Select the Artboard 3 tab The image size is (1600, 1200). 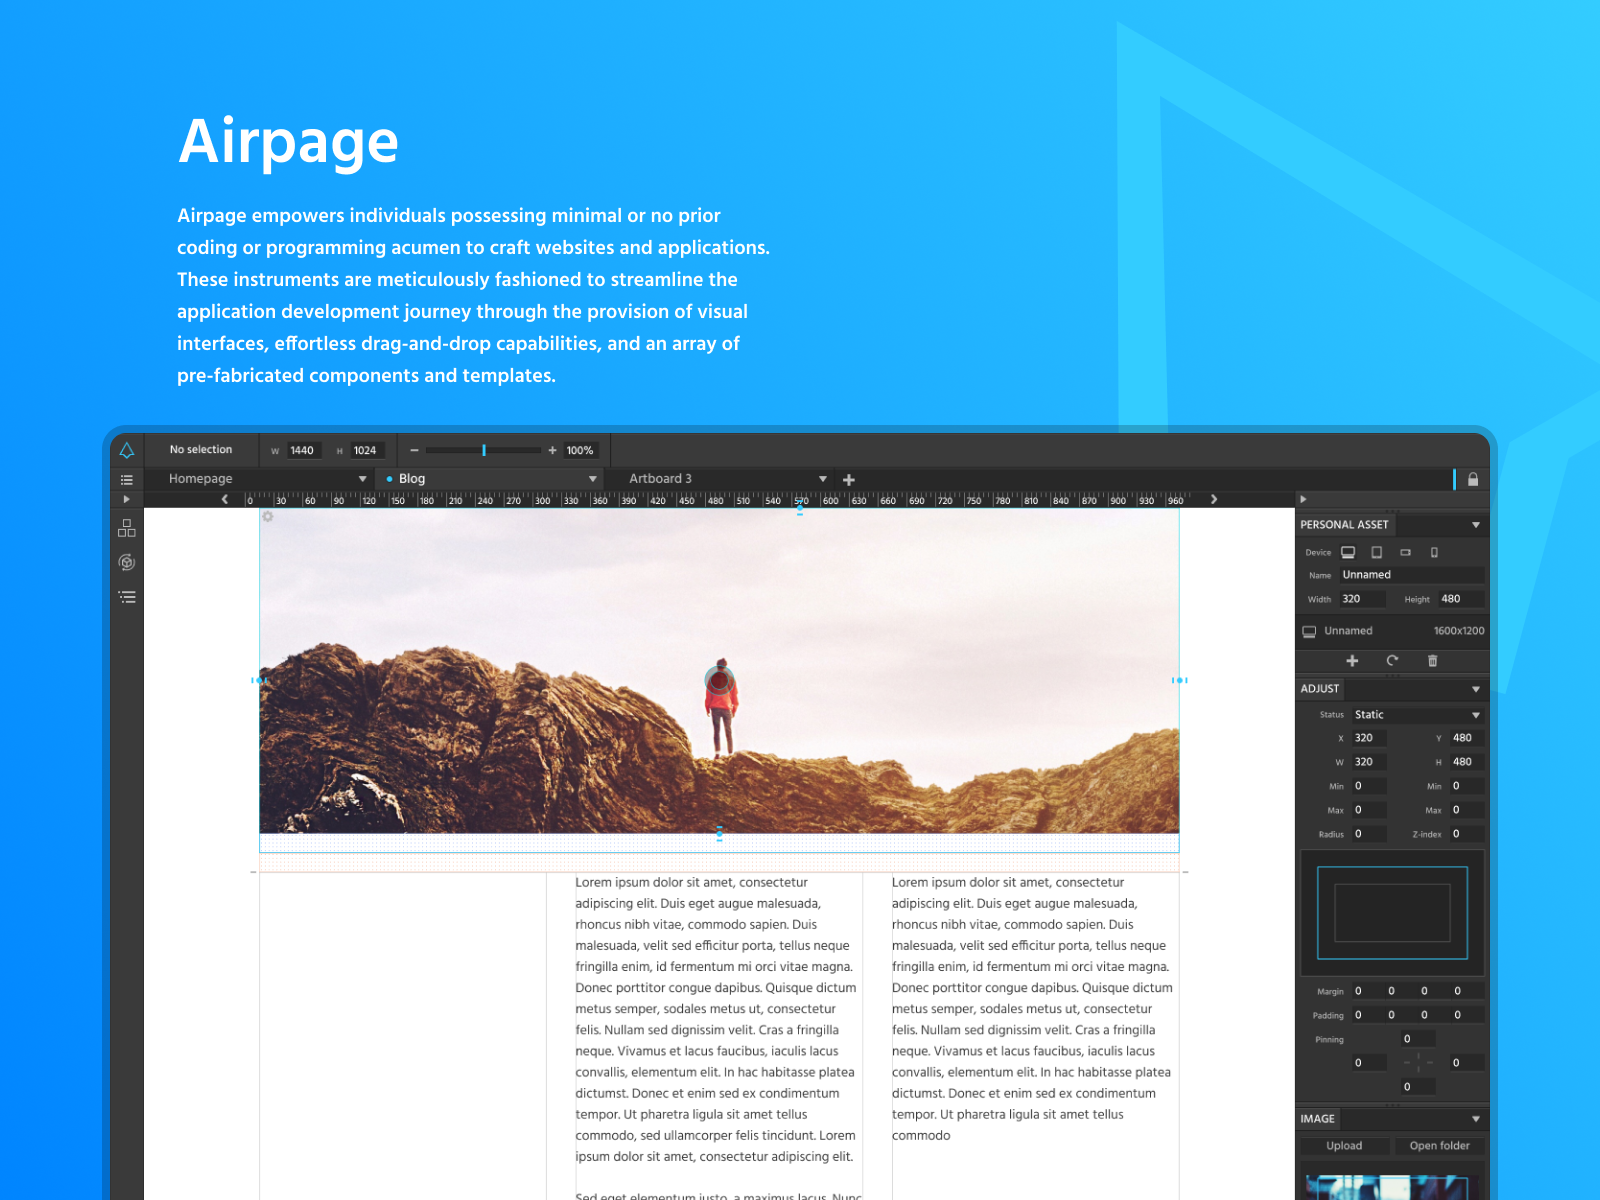pyautogui.click(x=661, y=478)
